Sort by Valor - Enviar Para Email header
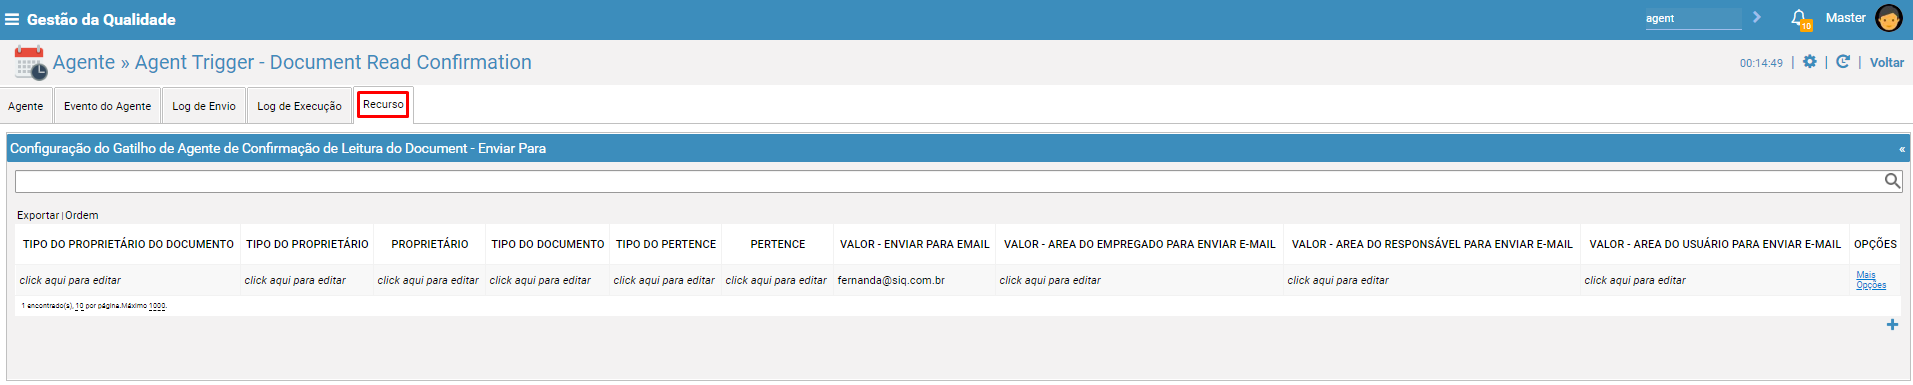This screenshot has width=1913, height=385. (915, 244)
